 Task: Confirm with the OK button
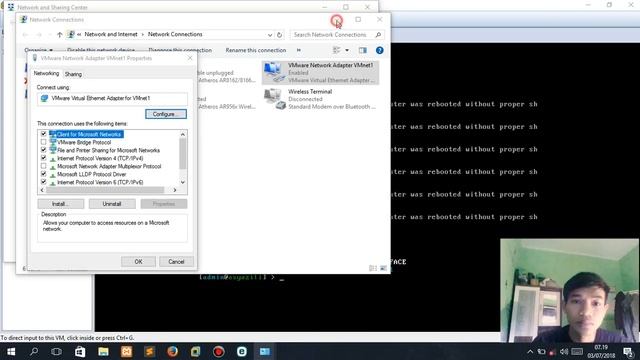(x=138, y=262)
